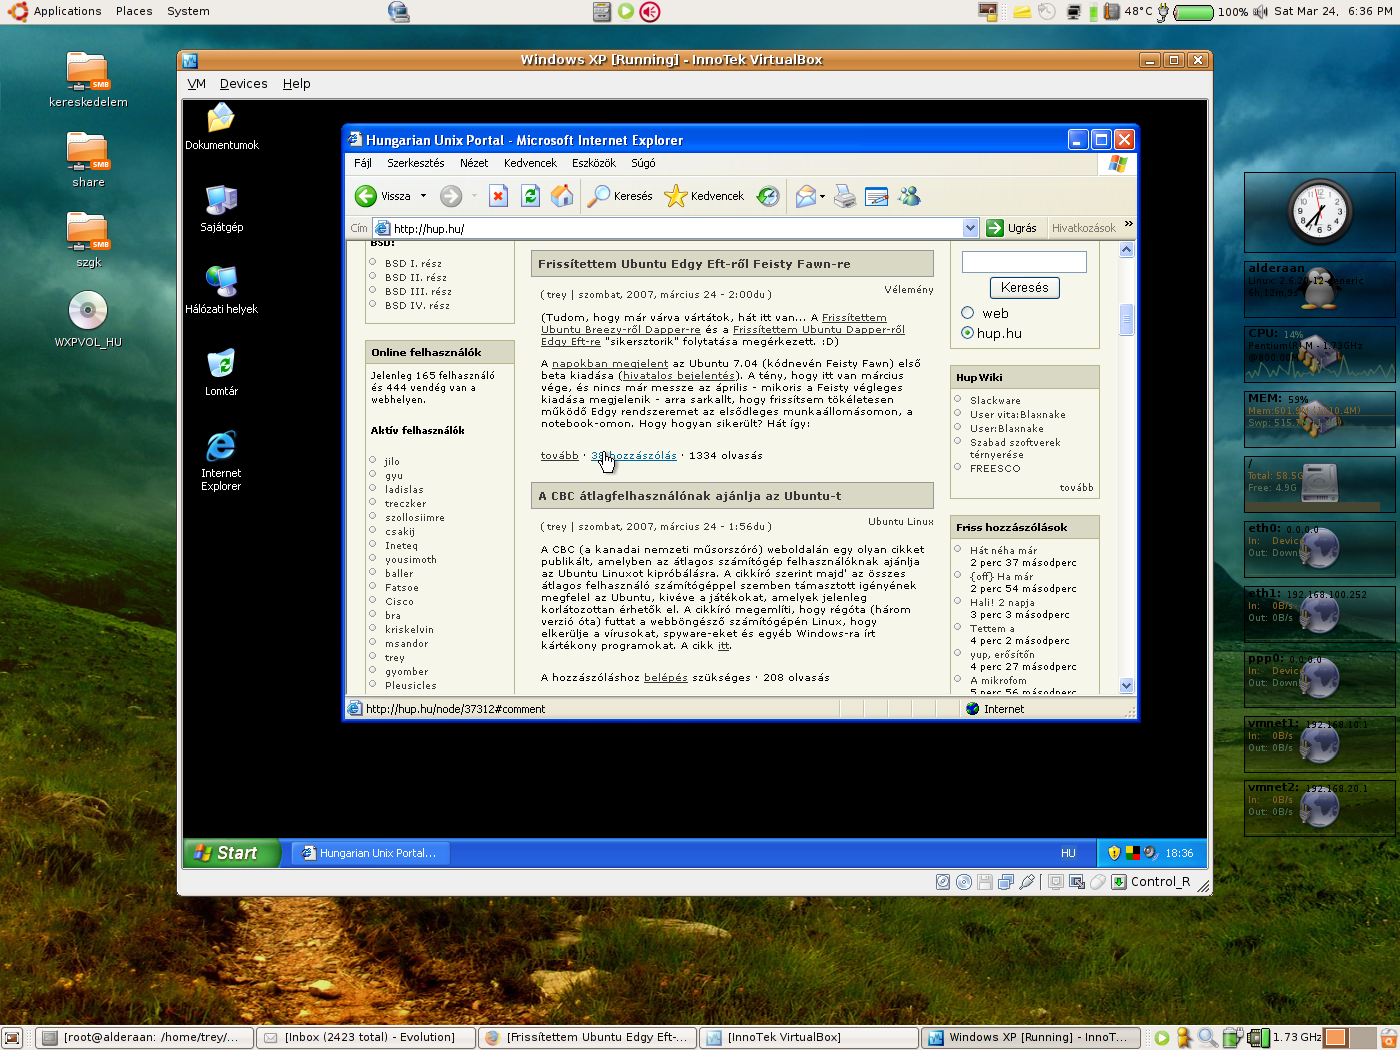The width and height of the screenshot is (1400, 1050).
Task: Select the kereskedelem SMB share icon
Action: [88, 80]
